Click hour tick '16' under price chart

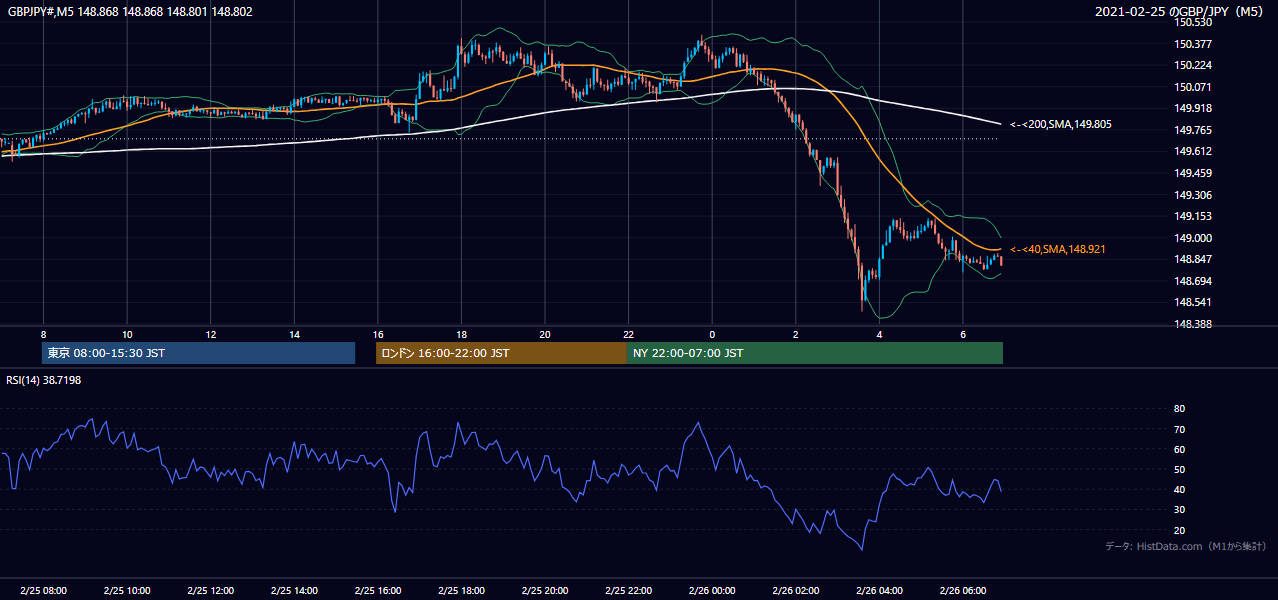pyautogui.click(x=378, y=335)
